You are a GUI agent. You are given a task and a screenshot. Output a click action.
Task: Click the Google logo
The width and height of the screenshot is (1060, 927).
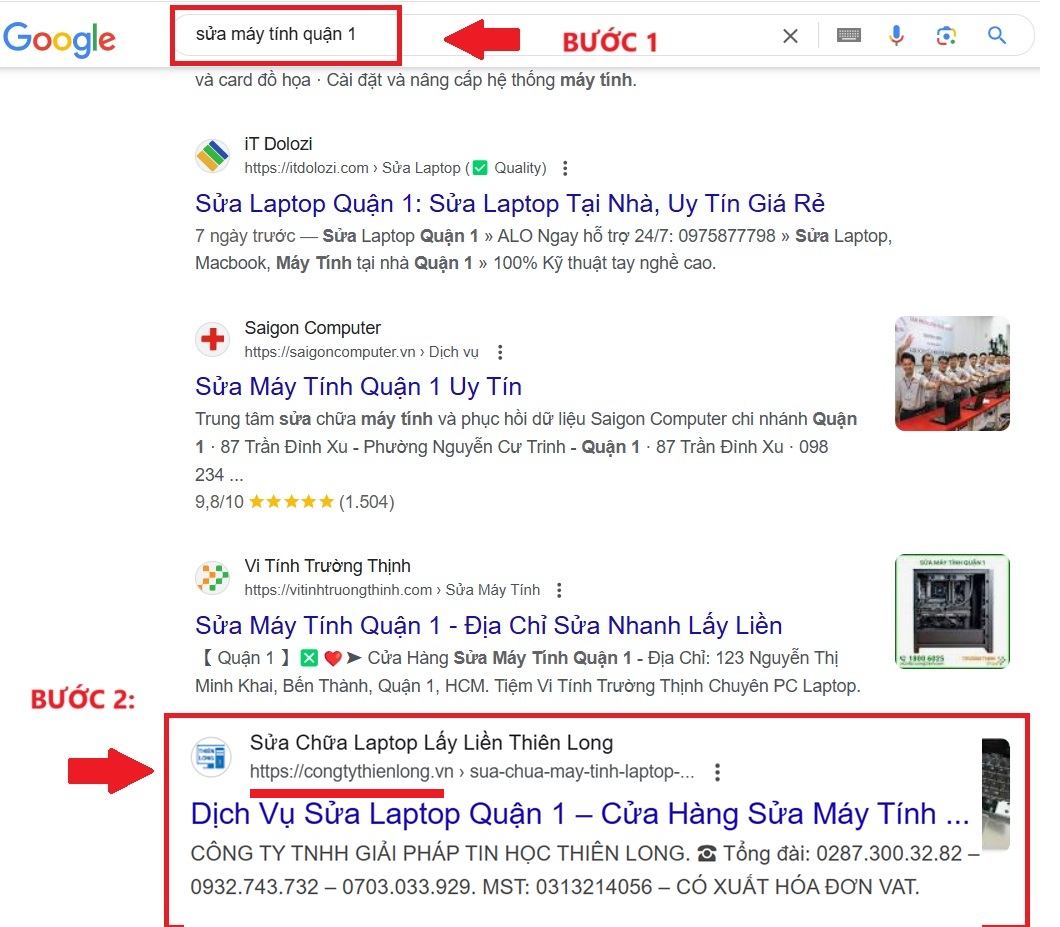[60, 37]
